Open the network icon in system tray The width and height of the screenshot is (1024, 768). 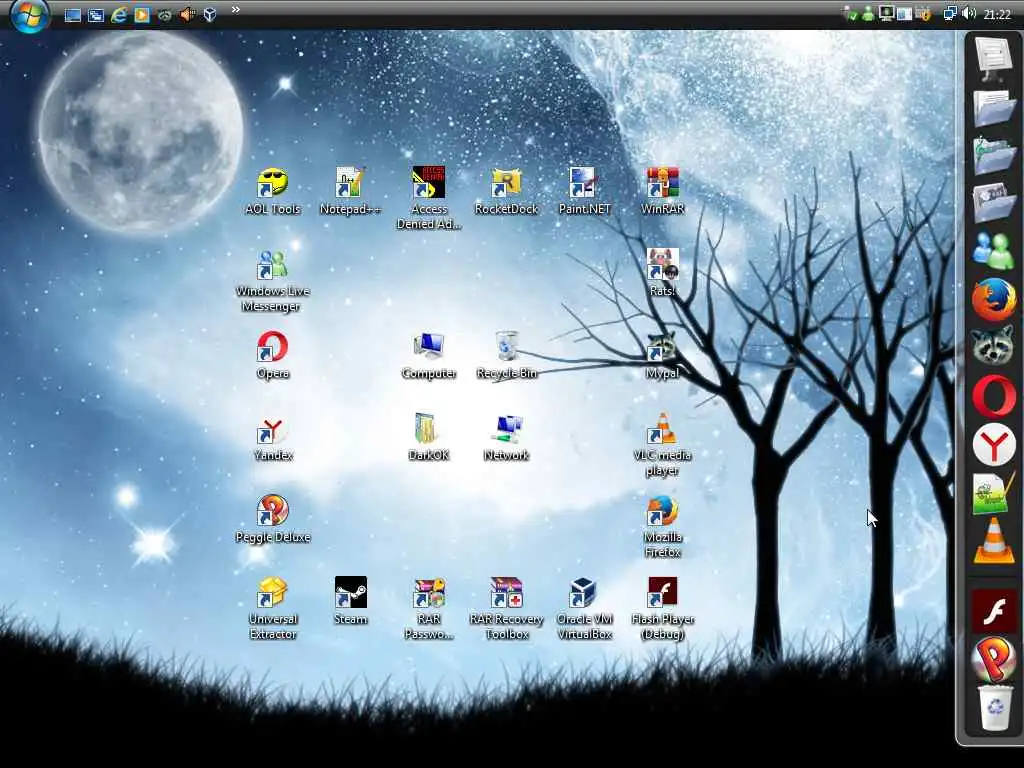[950, 14]
